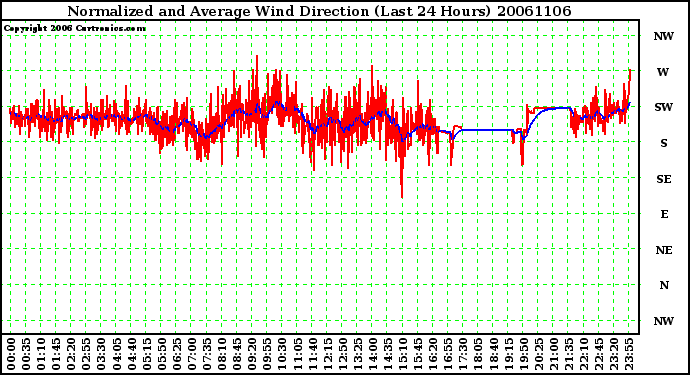Click the "06:25" time axis label
690x375 pixels.
coord(176,354)
